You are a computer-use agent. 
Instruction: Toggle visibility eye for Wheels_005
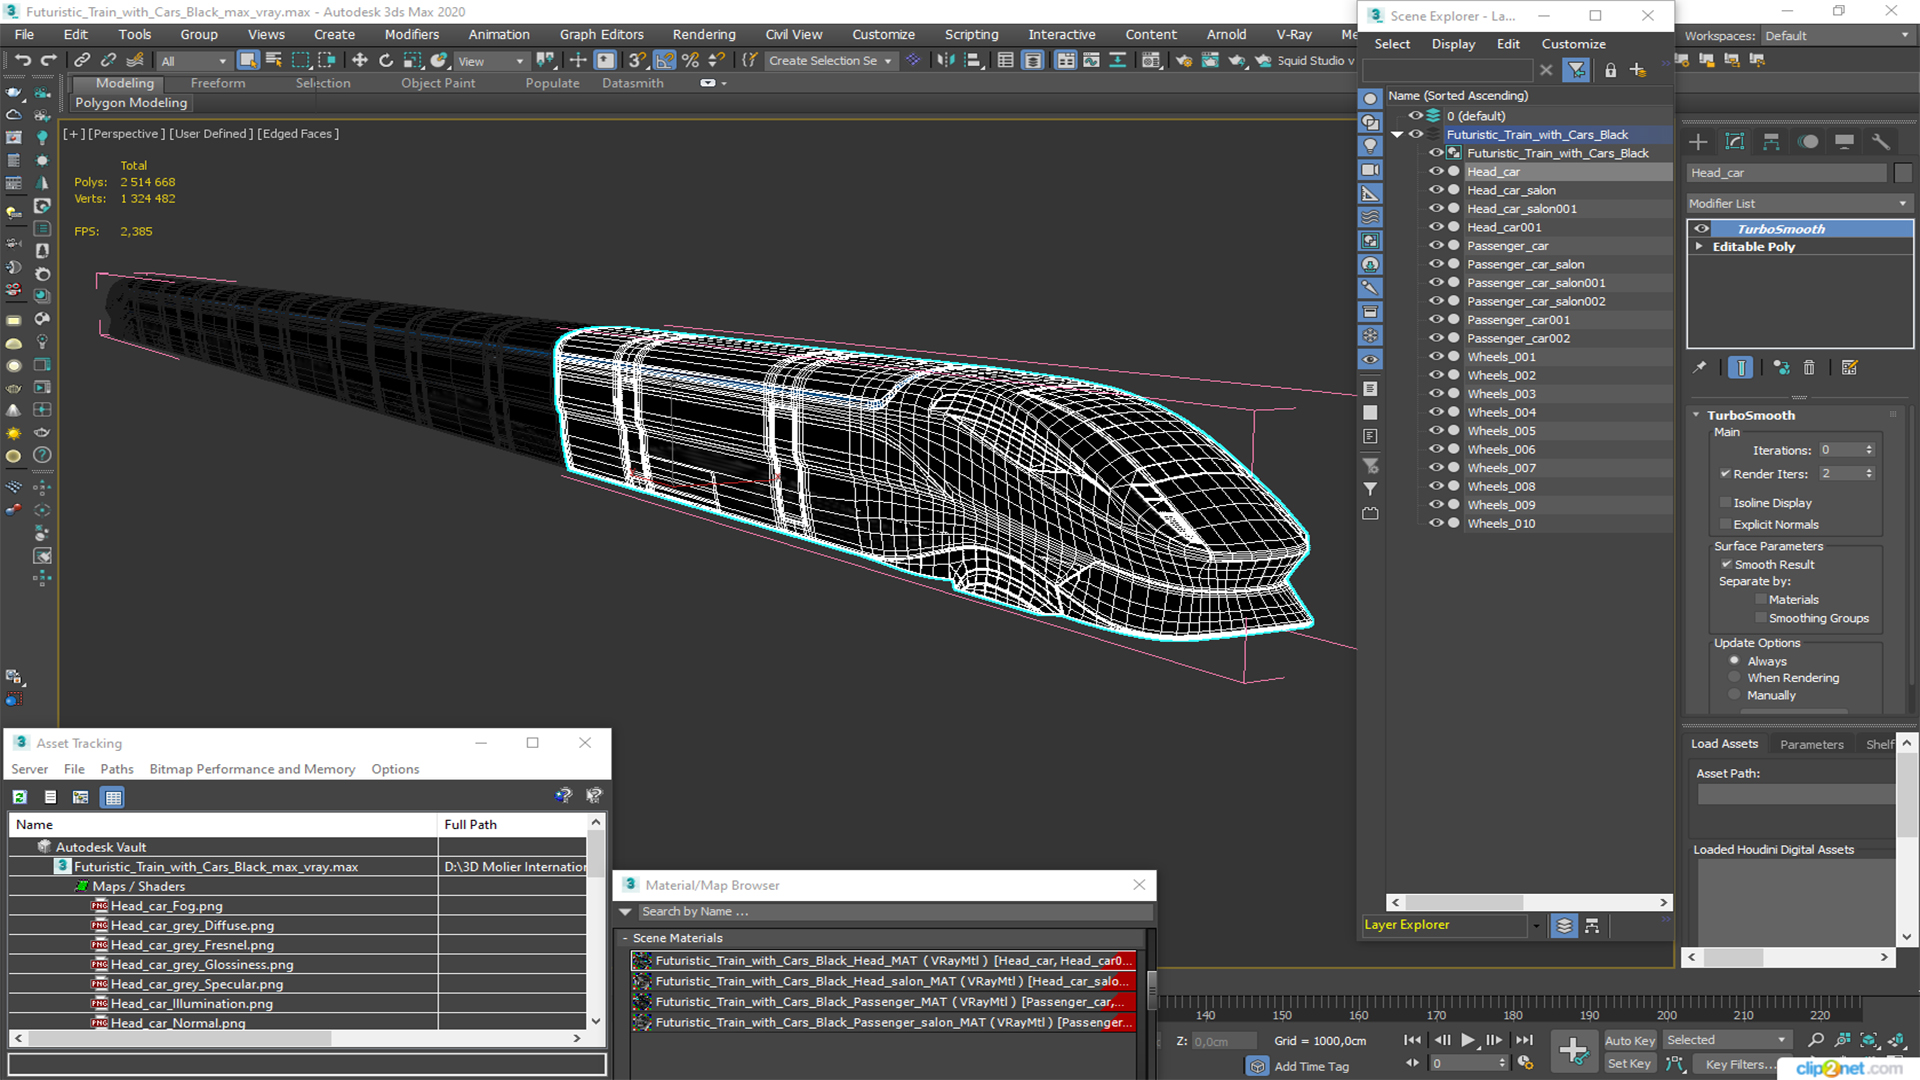[x=1435, y=431]
